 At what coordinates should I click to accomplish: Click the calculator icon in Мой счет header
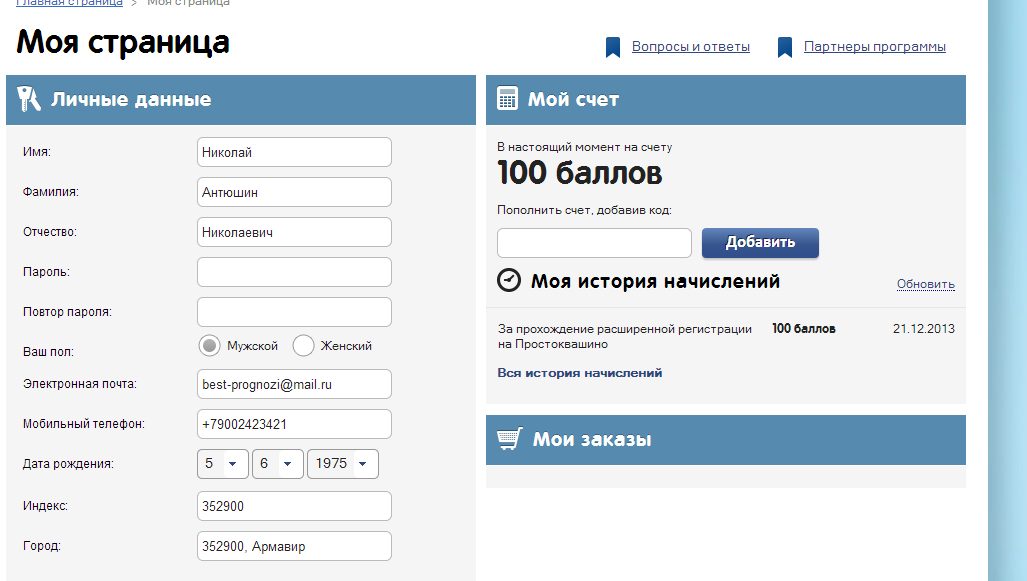pos(507,98)
